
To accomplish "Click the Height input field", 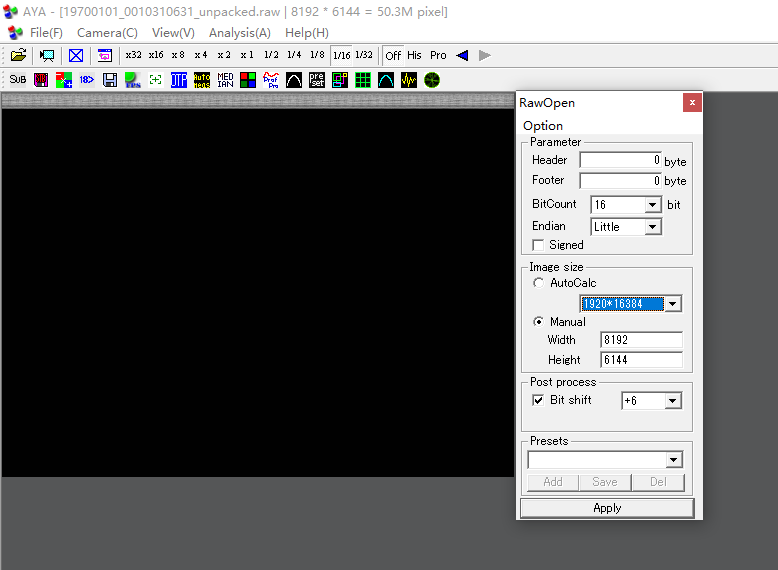I will point(641,360).
